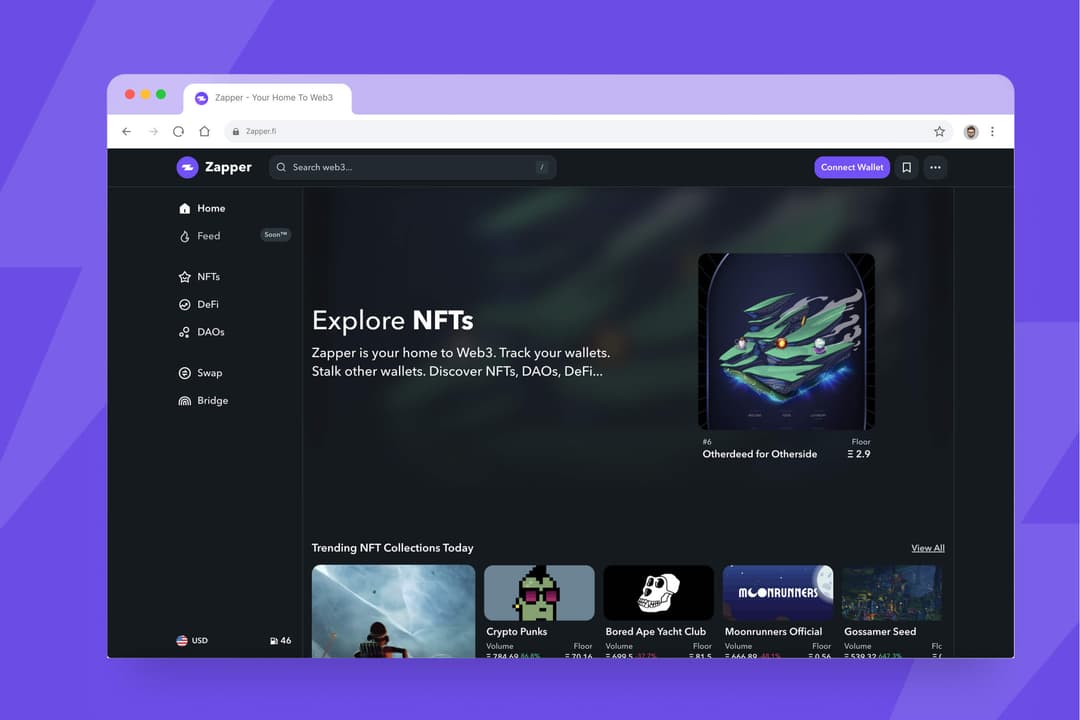Click the DeFi sidebar icon

coord(186,304)
